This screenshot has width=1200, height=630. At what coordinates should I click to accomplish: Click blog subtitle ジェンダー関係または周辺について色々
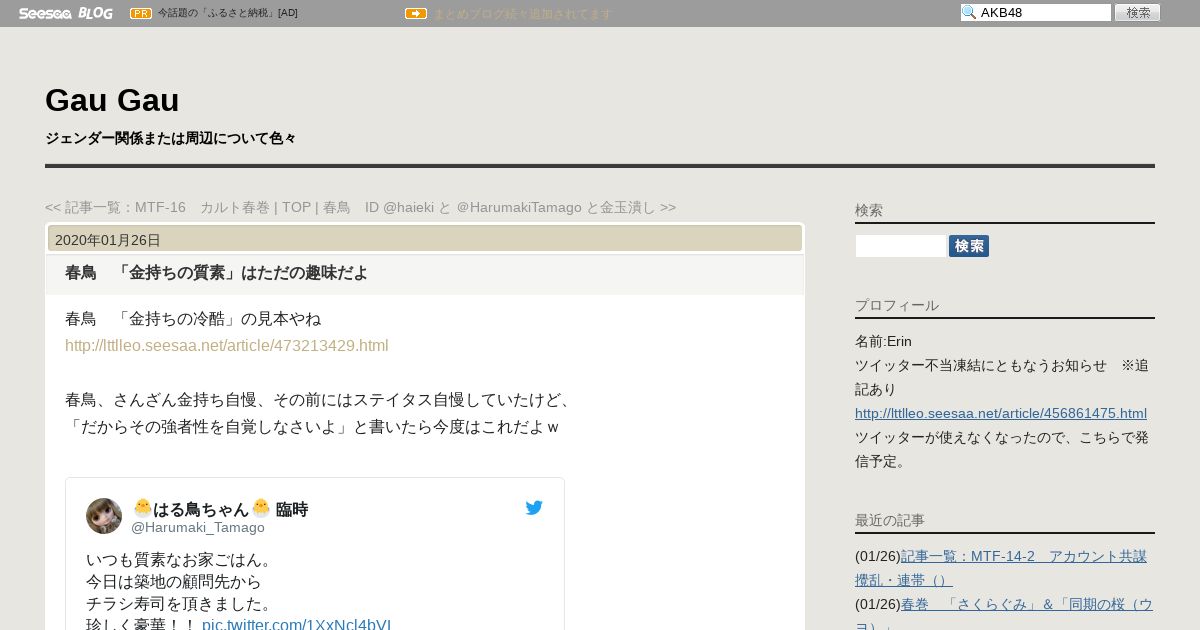coord(171,138)
